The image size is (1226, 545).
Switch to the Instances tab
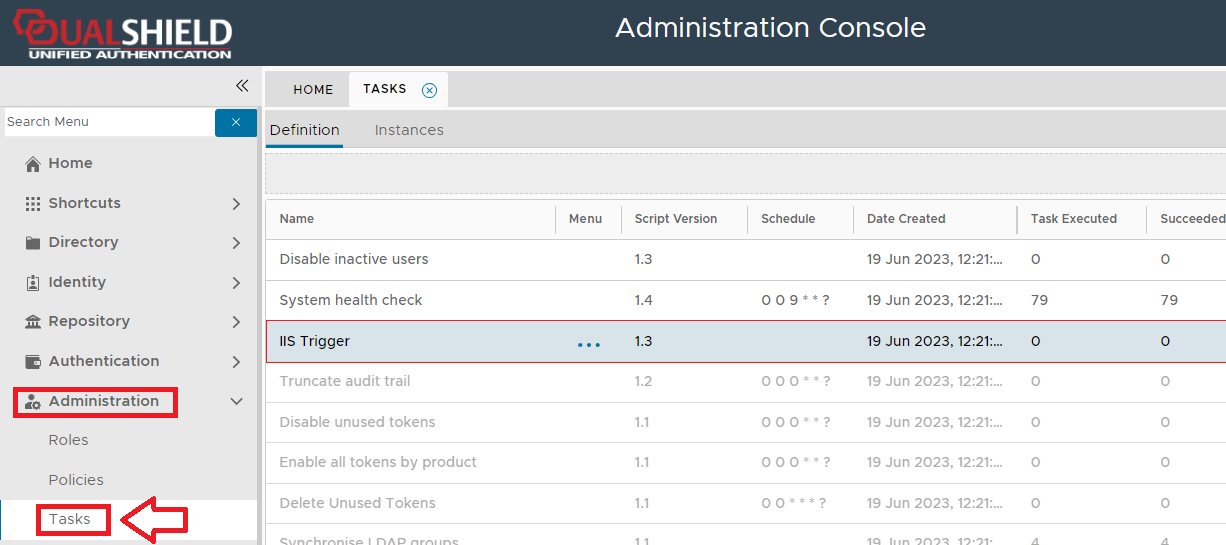pyautogui.click(x=409, y=130)
